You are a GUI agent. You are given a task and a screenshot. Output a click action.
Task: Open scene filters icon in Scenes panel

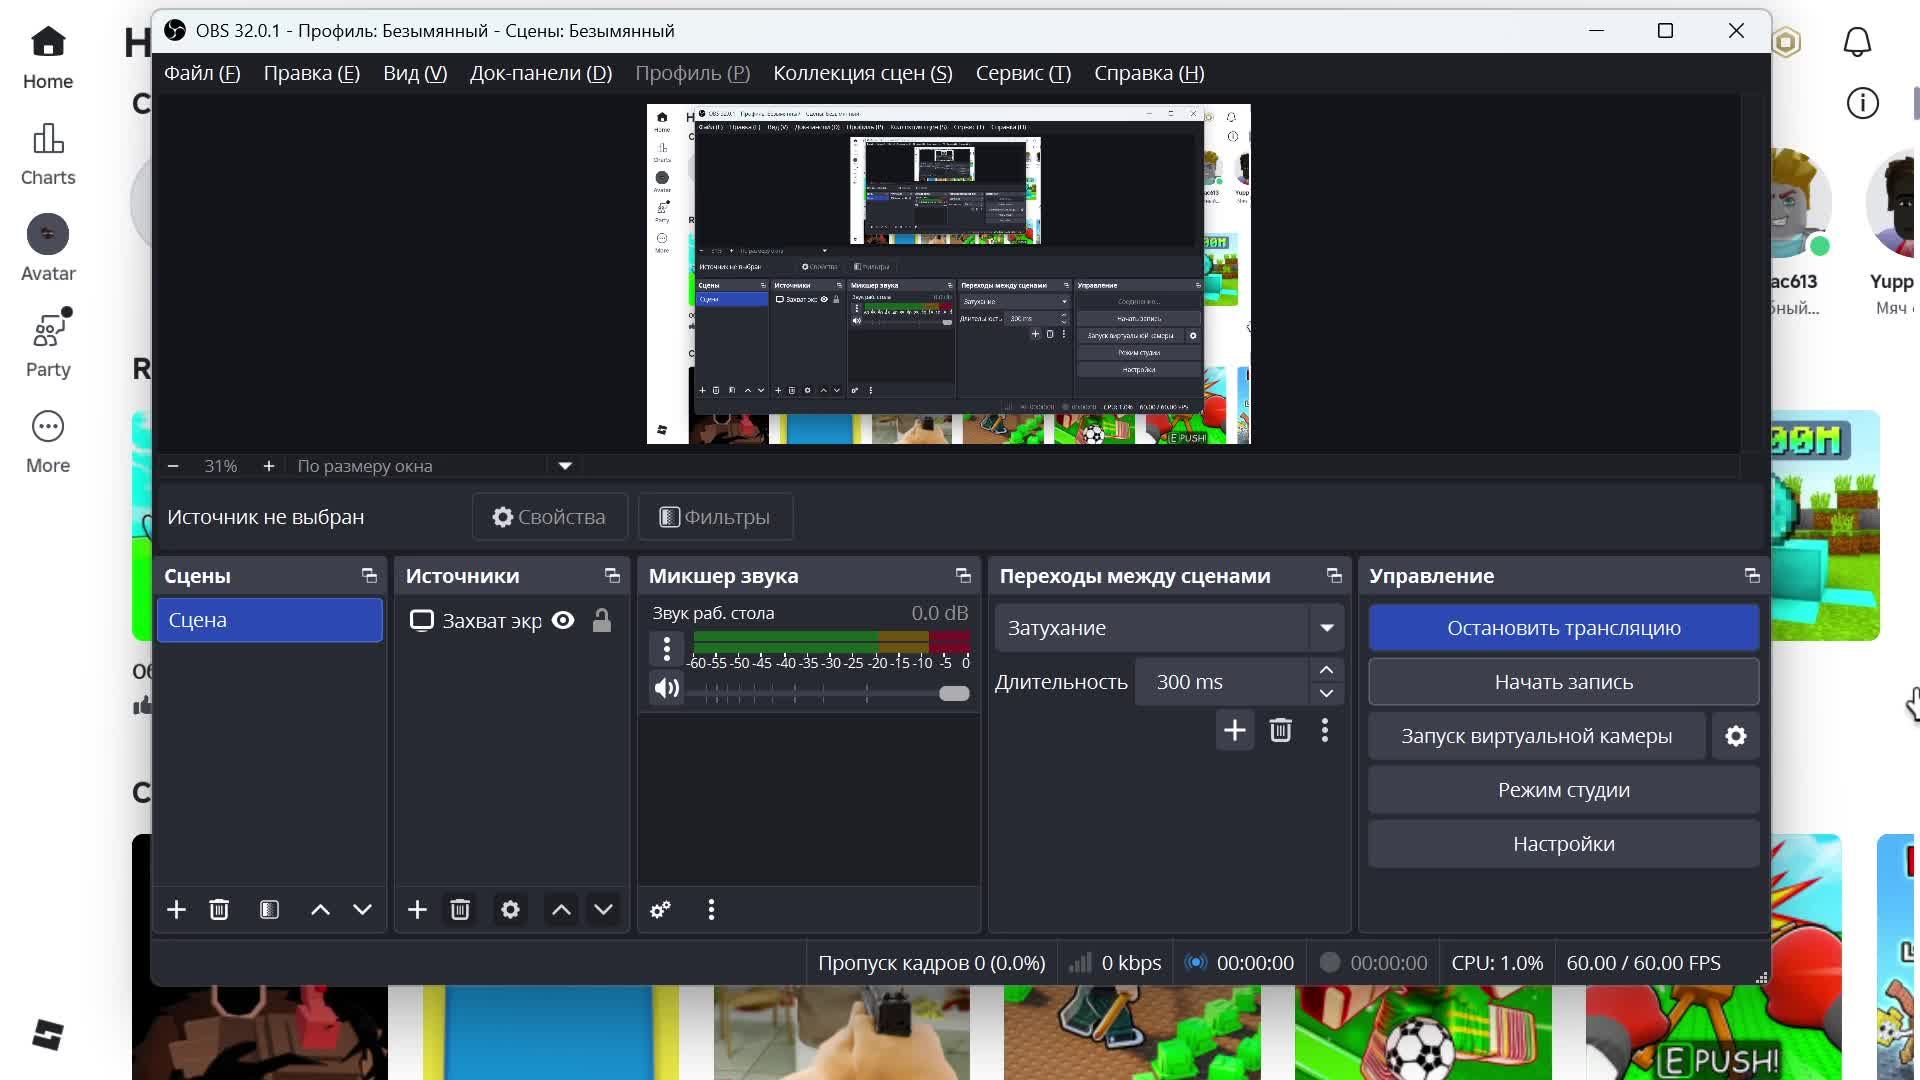point(269,910)
